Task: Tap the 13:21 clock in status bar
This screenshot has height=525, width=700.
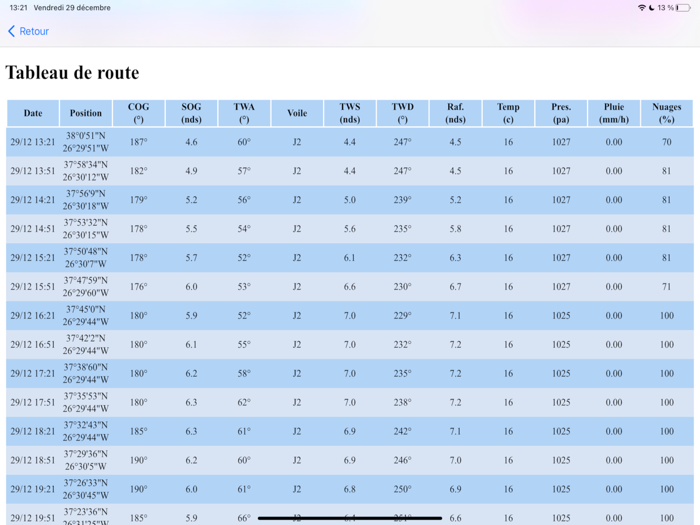Action: [x=18, y=8]
